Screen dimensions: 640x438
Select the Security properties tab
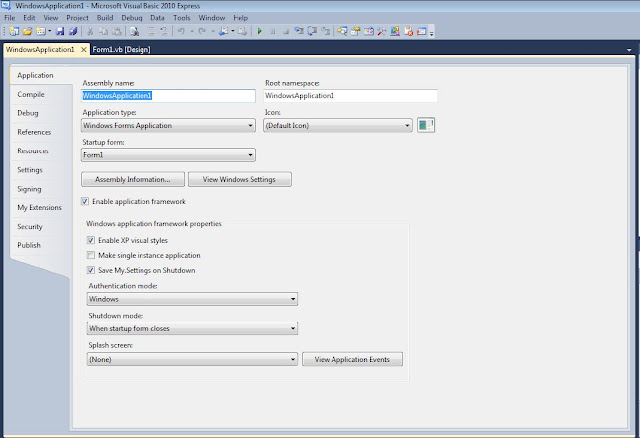30,227
